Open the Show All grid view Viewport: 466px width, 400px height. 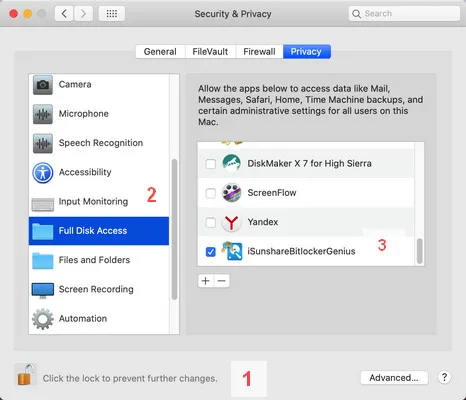[x=112, y=14]
